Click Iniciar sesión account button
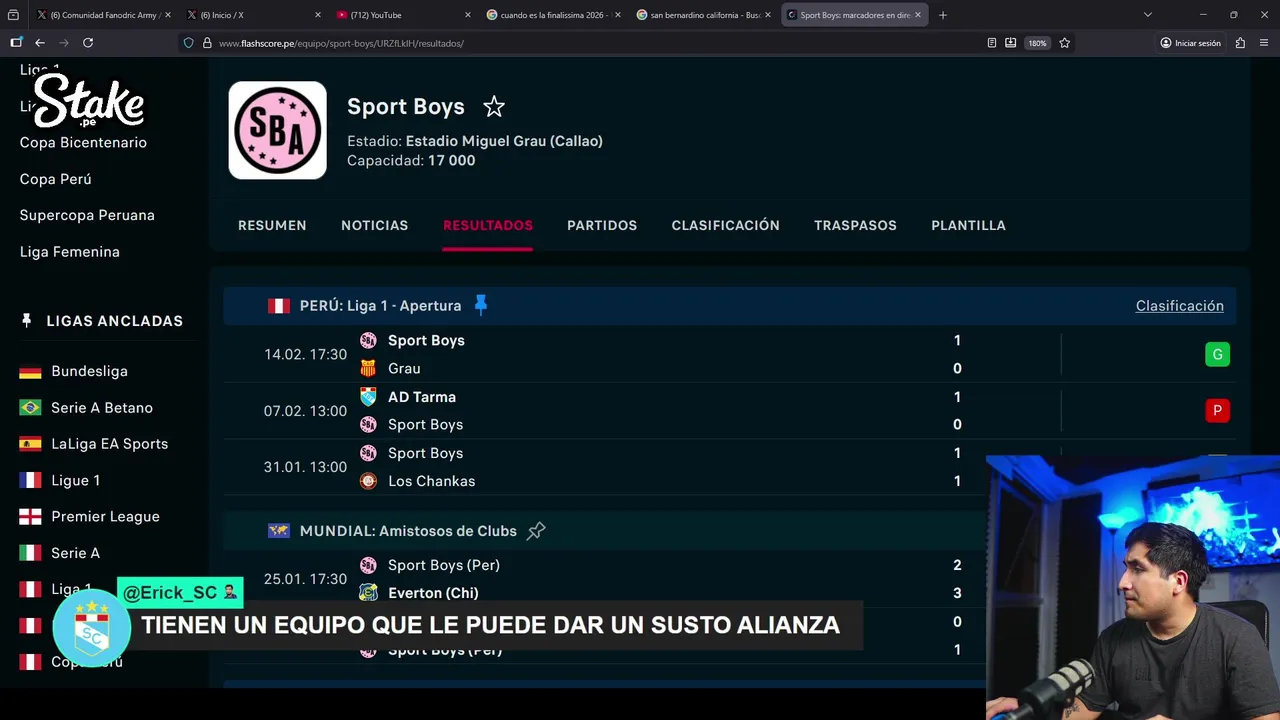Viewport: 1280px width, 720px height. (1190, 43)
